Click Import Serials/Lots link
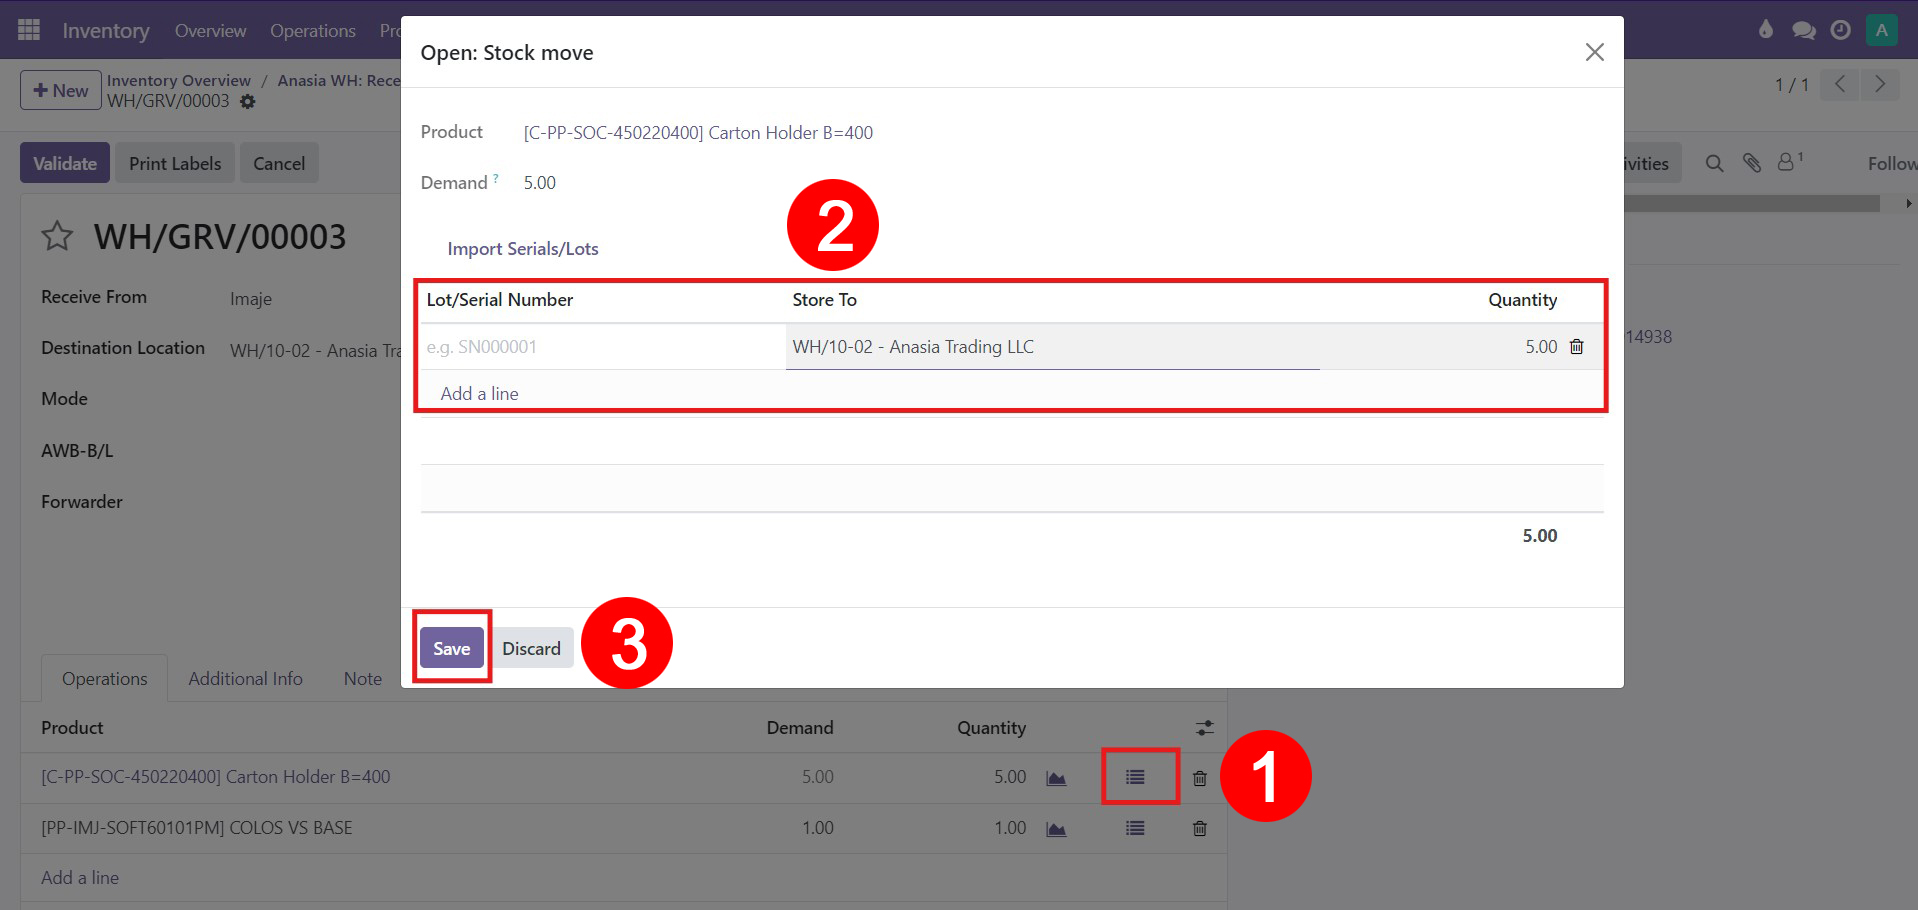The height and width of the screenshot is (910, 1918). 522,249
